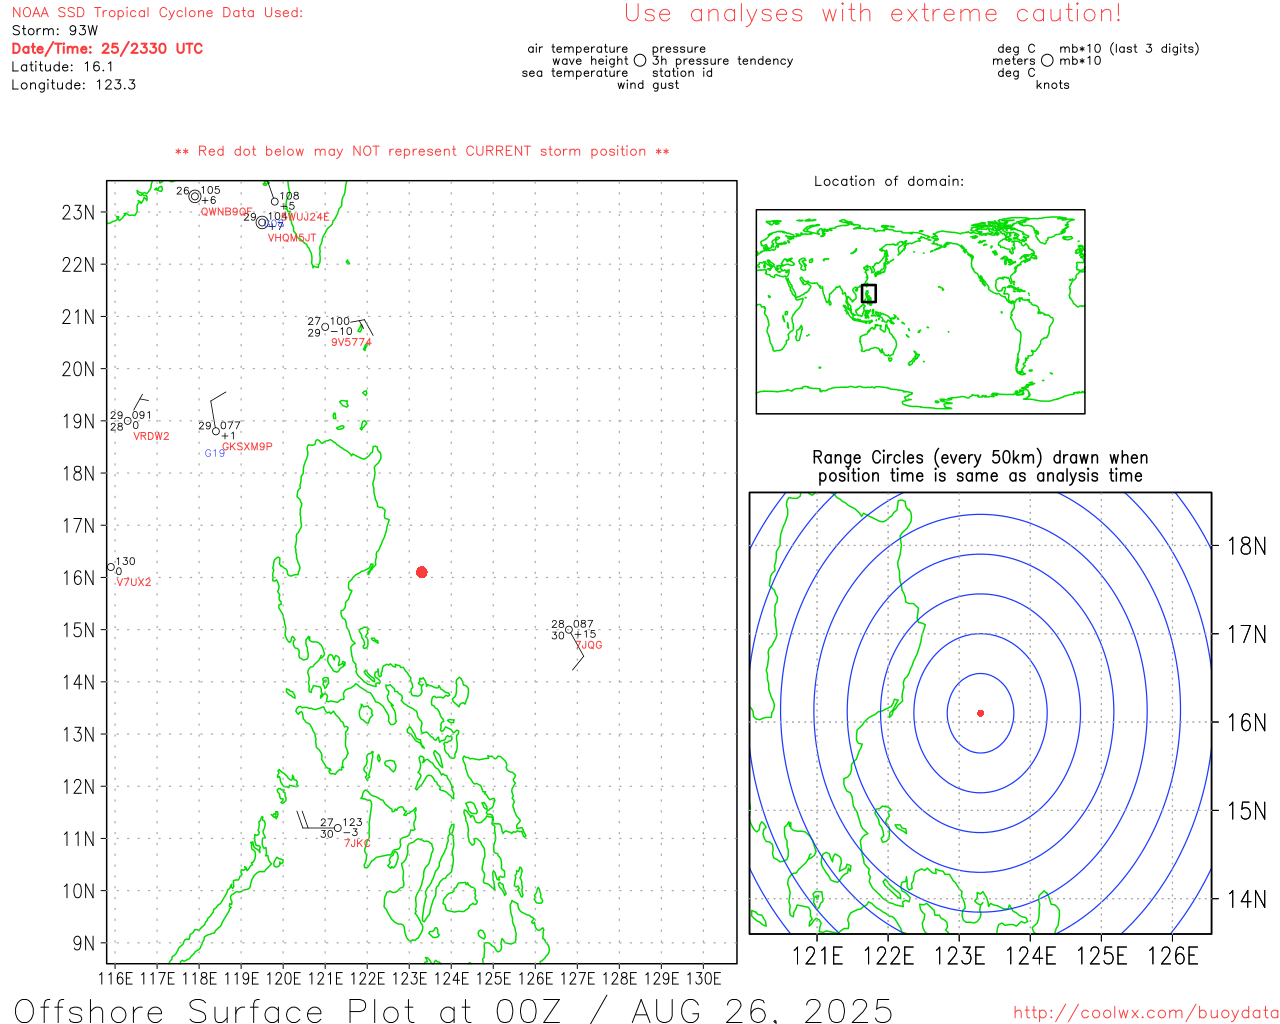Click the '3h pressure tendency' legend label
The image size is (1280, 1024).
[x=723, y=61]
